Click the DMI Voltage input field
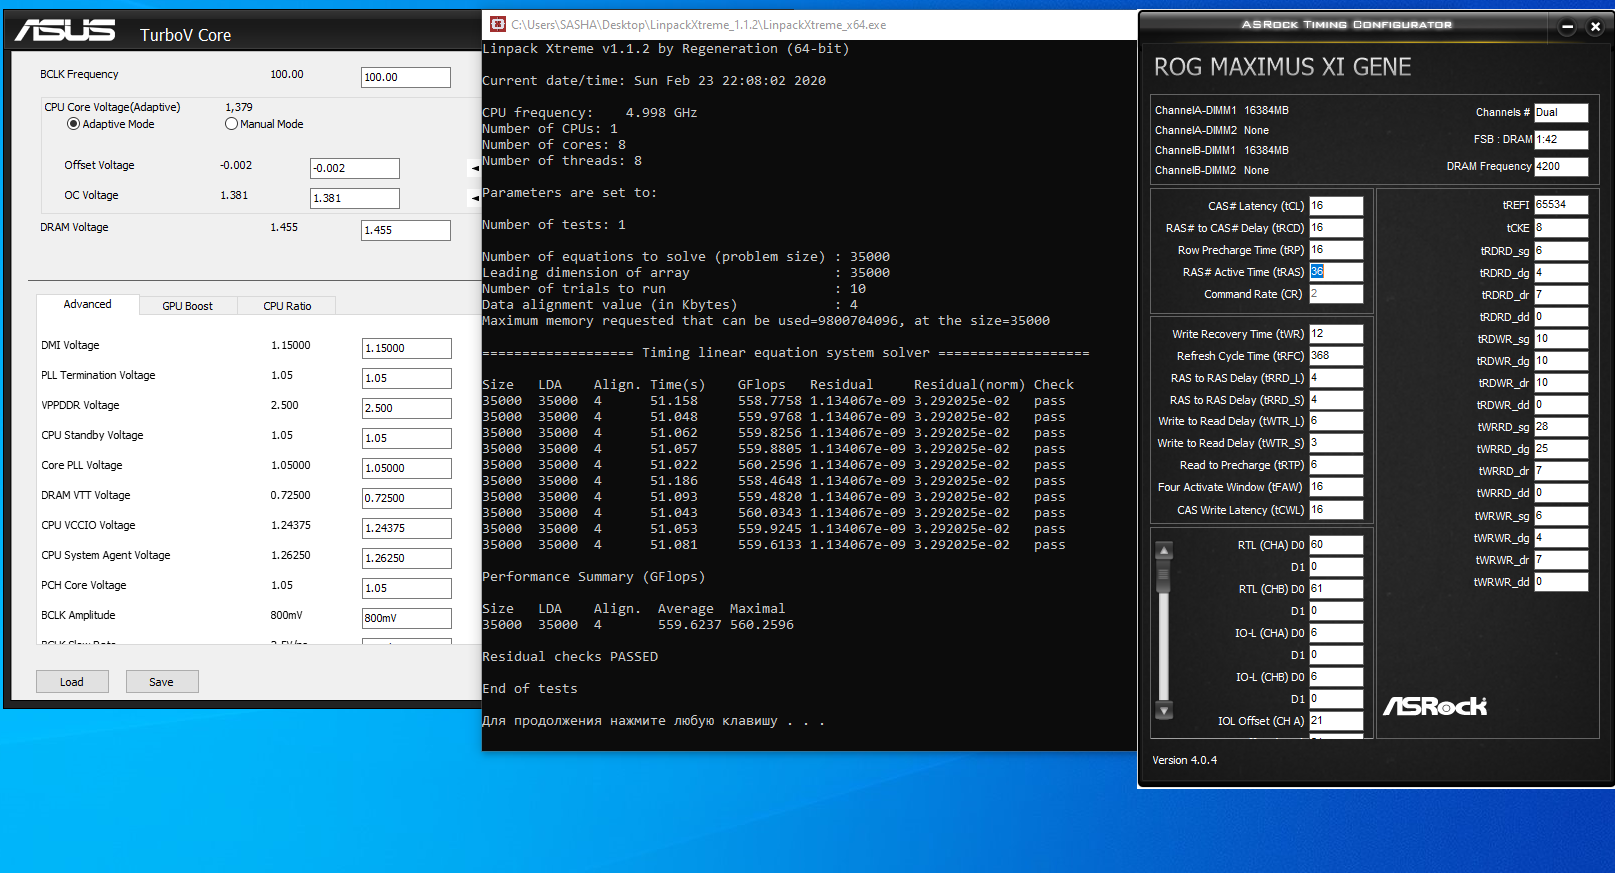This screenshot has width=1615, height=873. coord(407,348)
